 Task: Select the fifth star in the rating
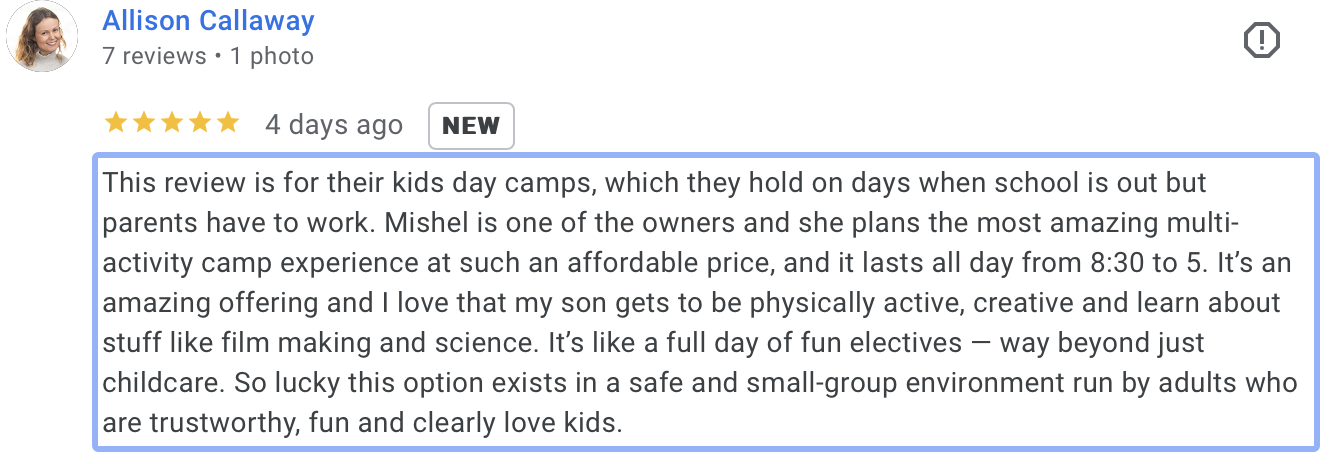point(228,123)
